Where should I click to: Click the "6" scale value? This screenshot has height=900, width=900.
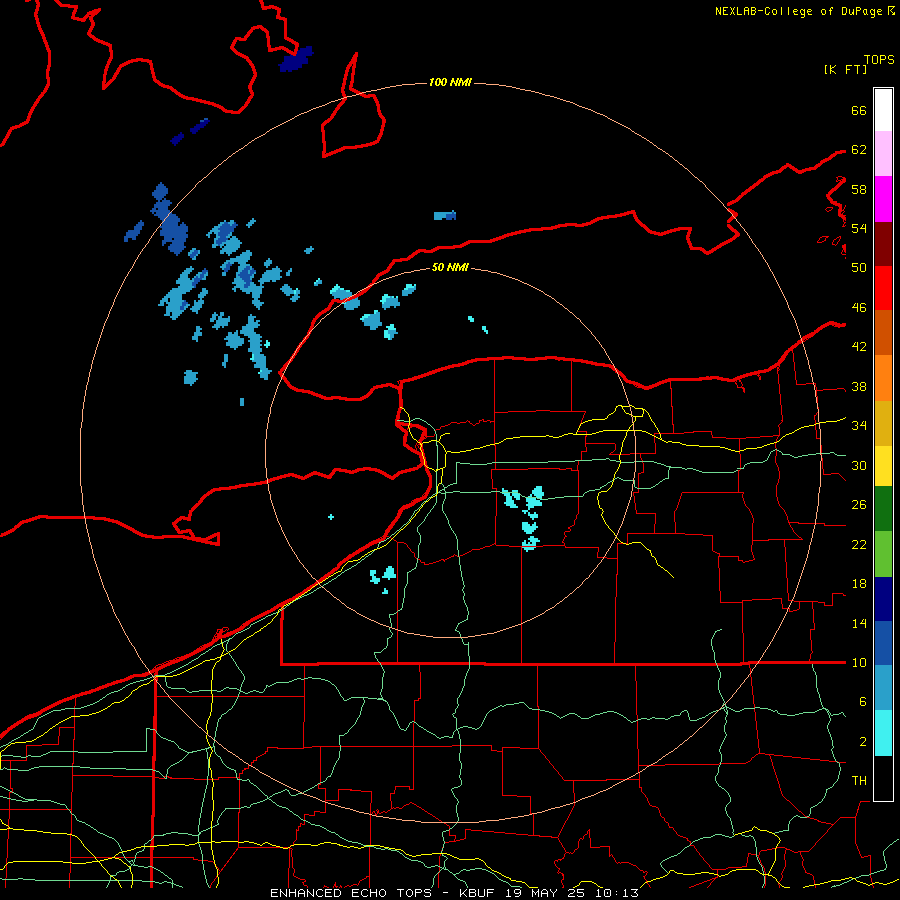coord(863,701)
